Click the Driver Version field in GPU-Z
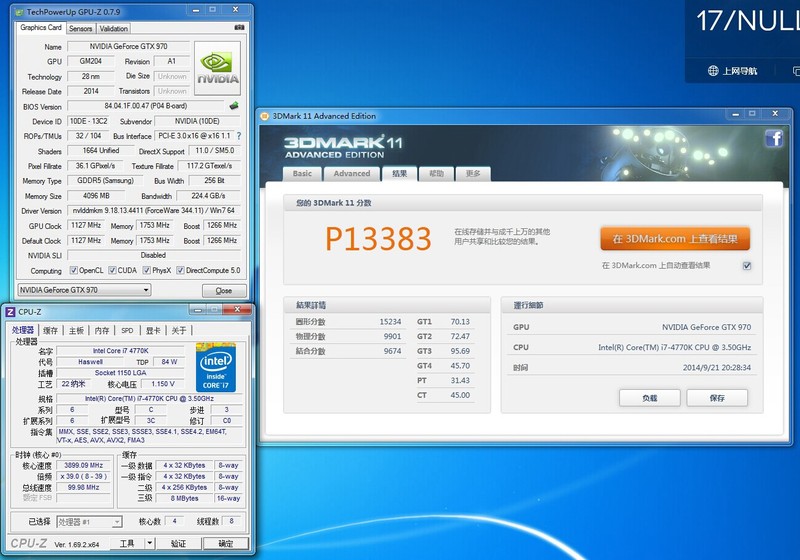The image size is (800, 560). (154, 210)
